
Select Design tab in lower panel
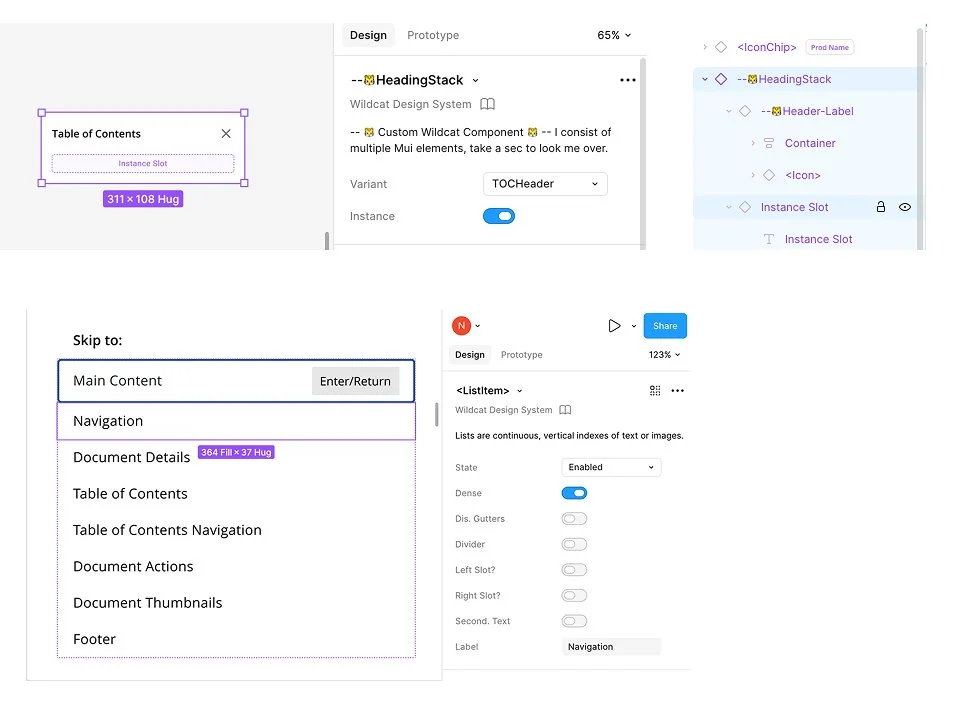470,355
